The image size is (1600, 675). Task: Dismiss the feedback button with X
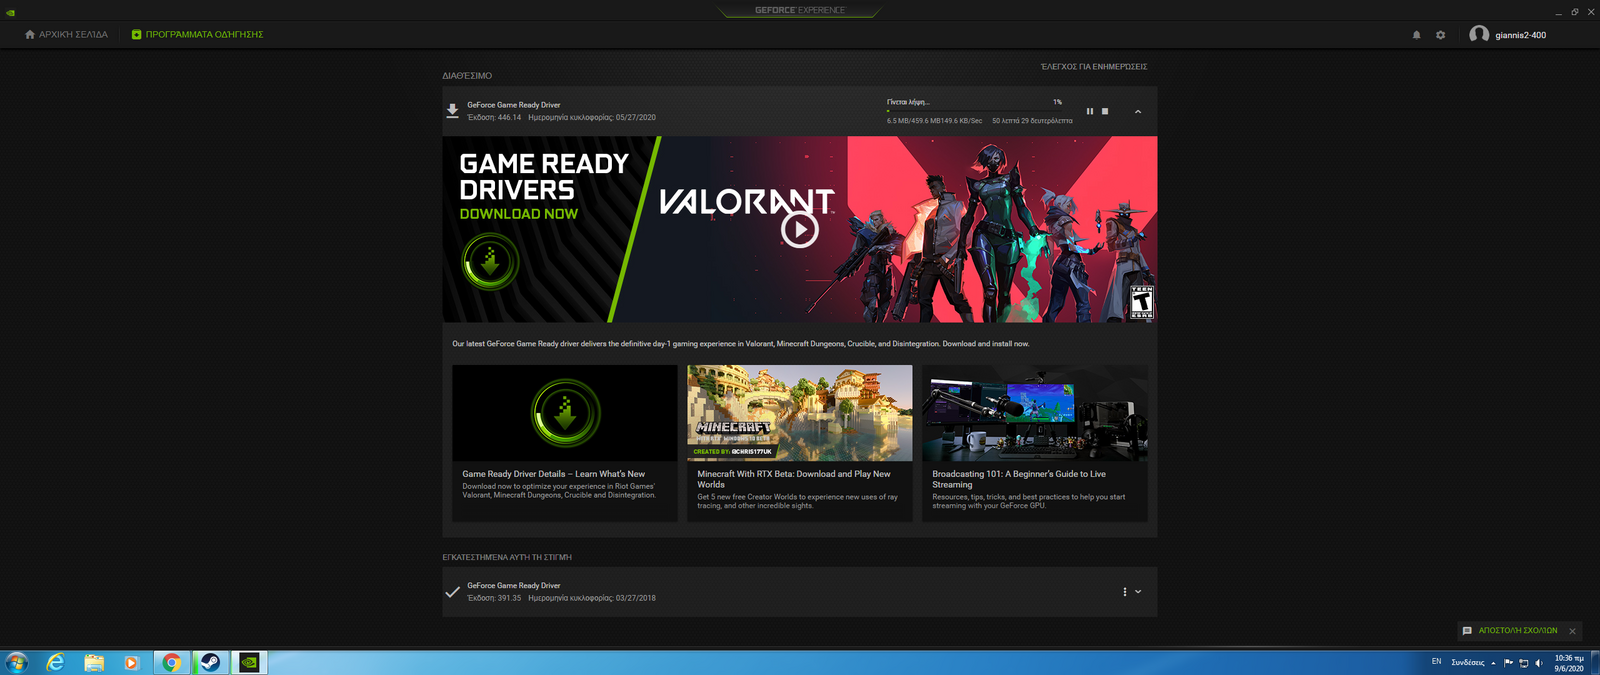coord(1572,631)
